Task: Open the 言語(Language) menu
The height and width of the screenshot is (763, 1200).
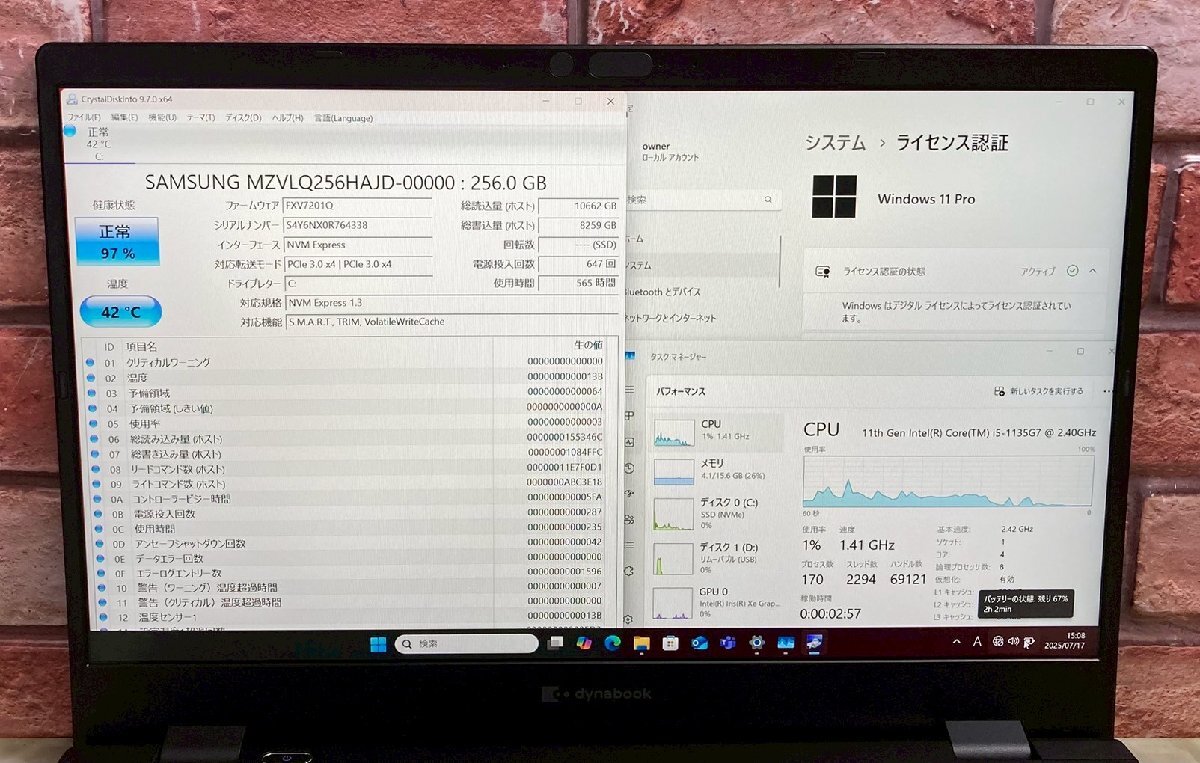Action: tap(343, 118)
